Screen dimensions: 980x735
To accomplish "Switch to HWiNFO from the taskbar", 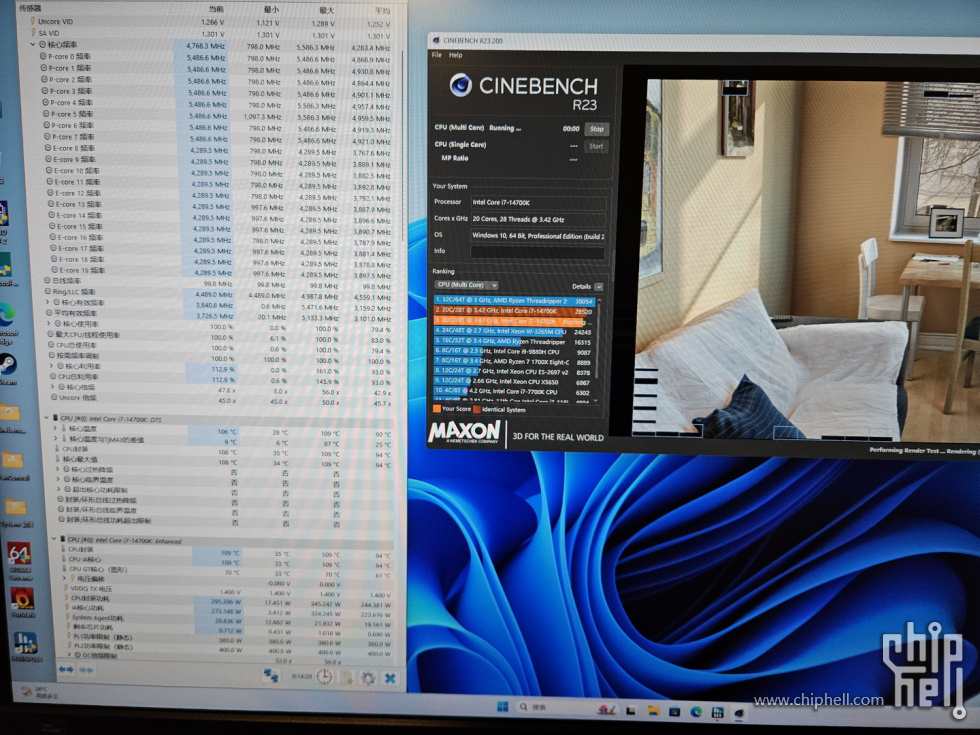I will [x=718, y=712].
